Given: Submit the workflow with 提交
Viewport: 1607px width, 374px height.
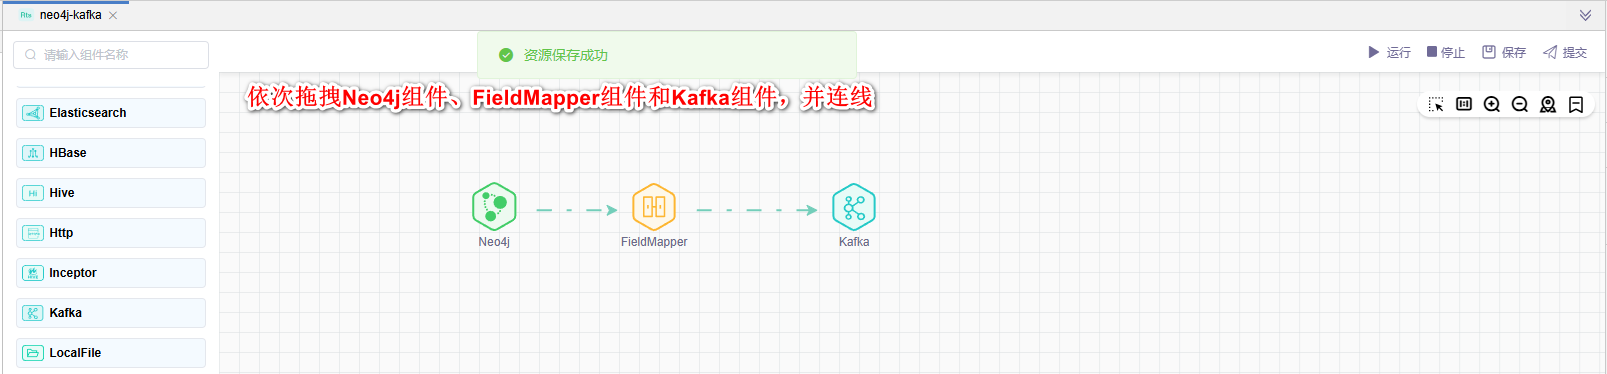Looking at the screenshot, I should (x=1565, y=52).
